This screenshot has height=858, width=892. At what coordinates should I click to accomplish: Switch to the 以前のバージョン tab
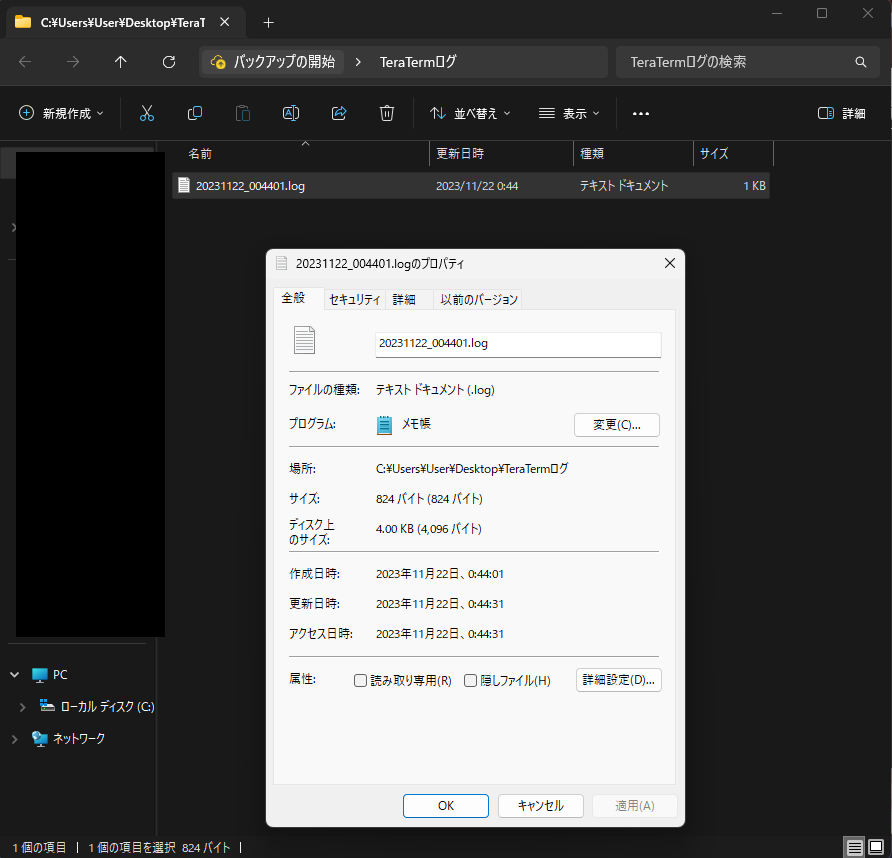coord(478,299)
